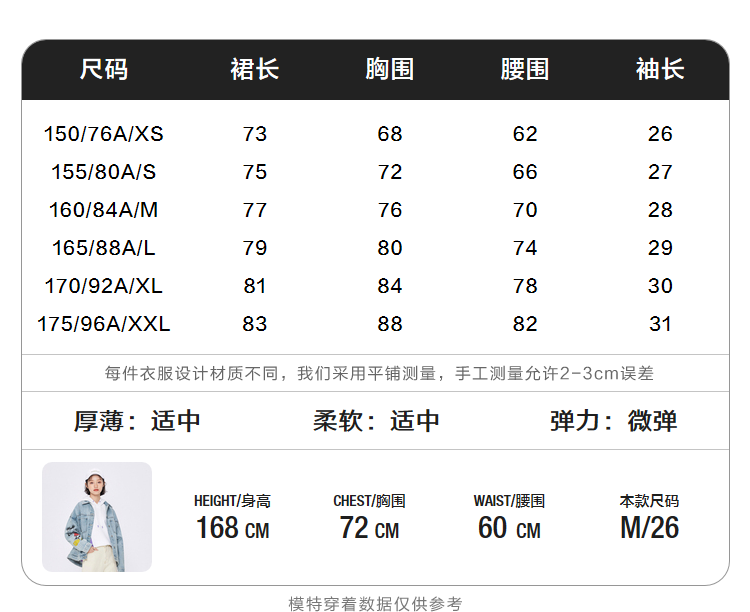750x612 pixels.
Task: Click the HEIGHT/身高 label
Action: [x=232, y=501]
